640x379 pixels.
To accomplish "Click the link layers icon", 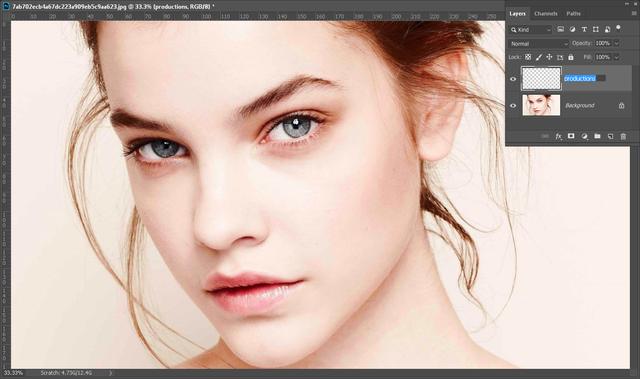I will (x=545, y=136).
